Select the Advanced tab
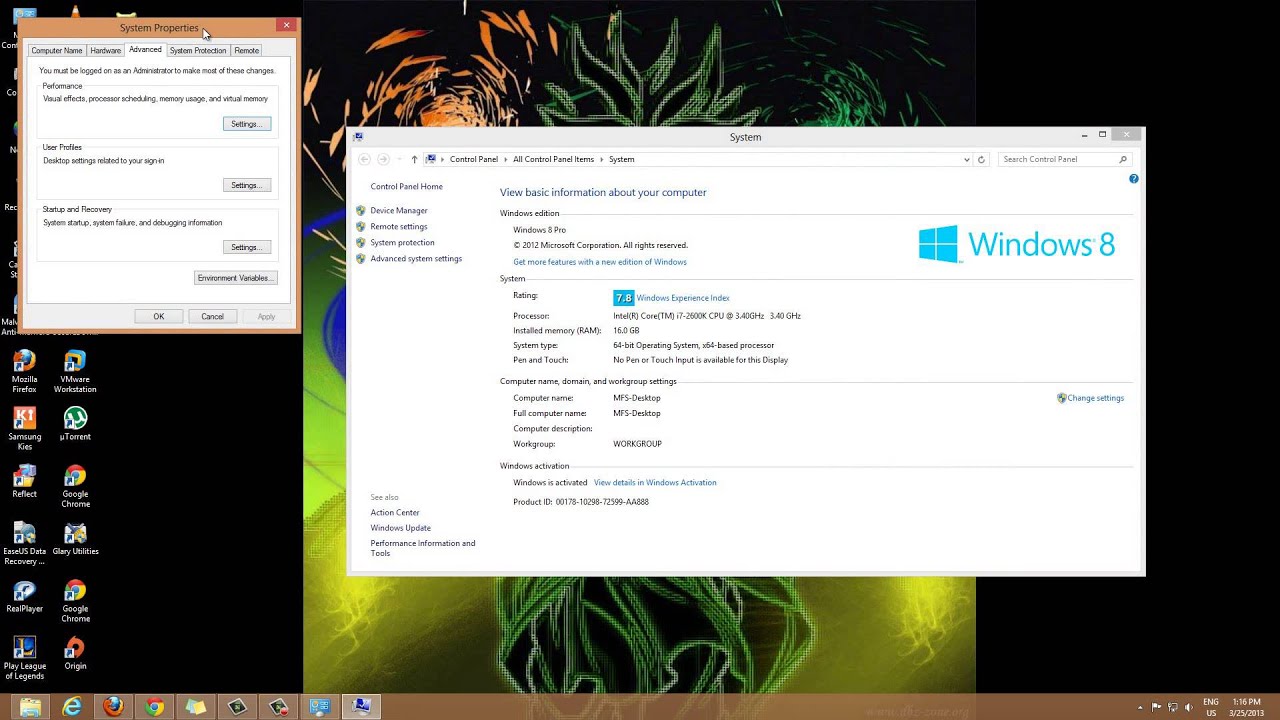 [x=145, y=49]
